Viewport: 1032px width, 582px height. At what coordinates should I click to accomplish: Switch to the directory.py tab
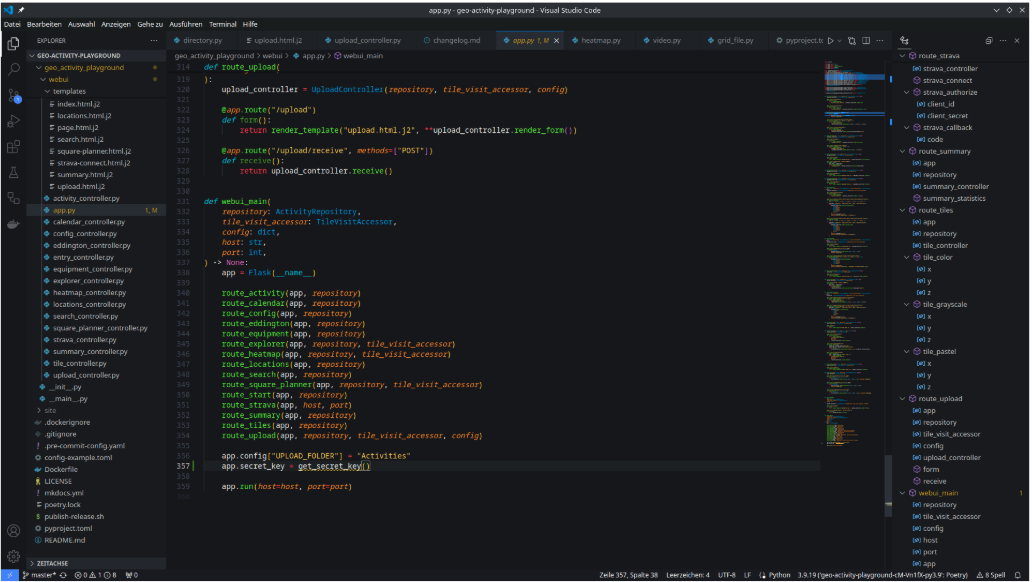click(198, 41)
